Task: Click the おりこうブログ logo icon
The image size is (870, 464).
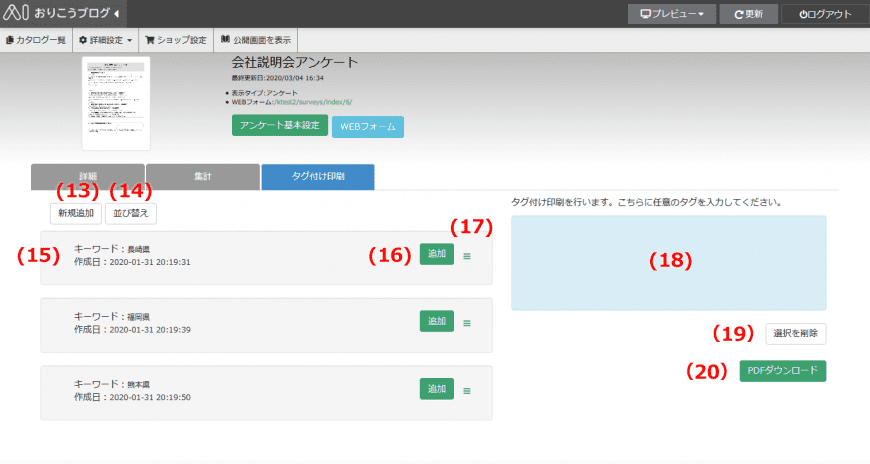Action: tap(16, 13)
